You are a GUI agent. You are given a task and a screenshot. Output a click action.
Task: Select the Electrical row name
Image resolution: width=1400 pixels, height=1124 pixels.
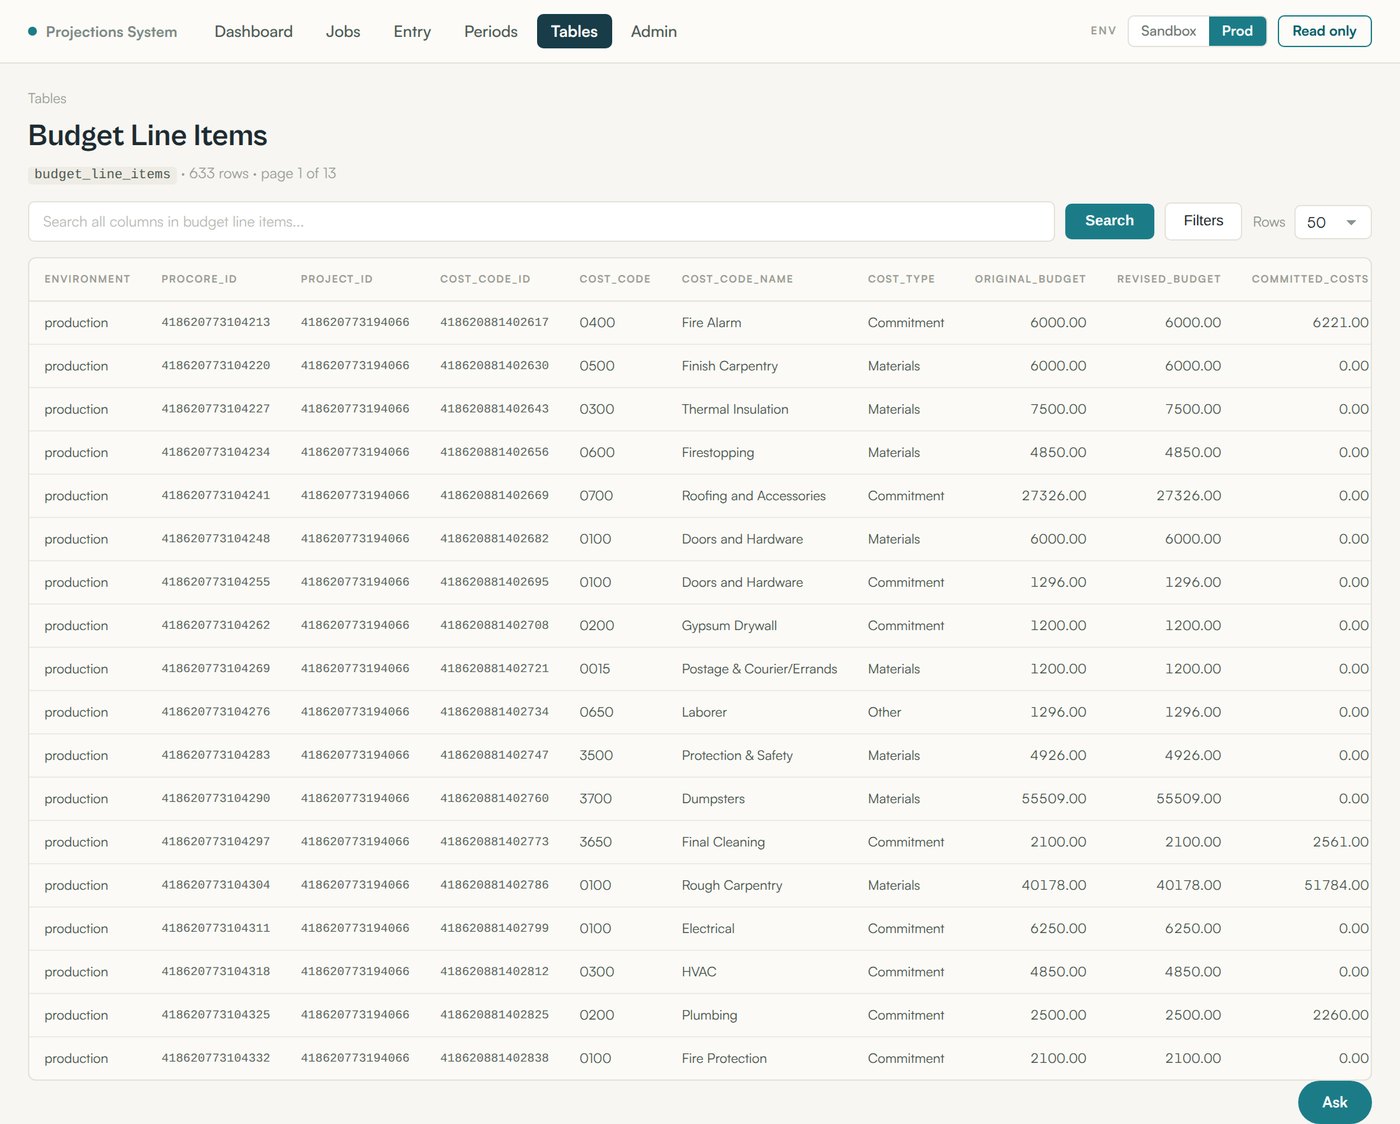708,929
